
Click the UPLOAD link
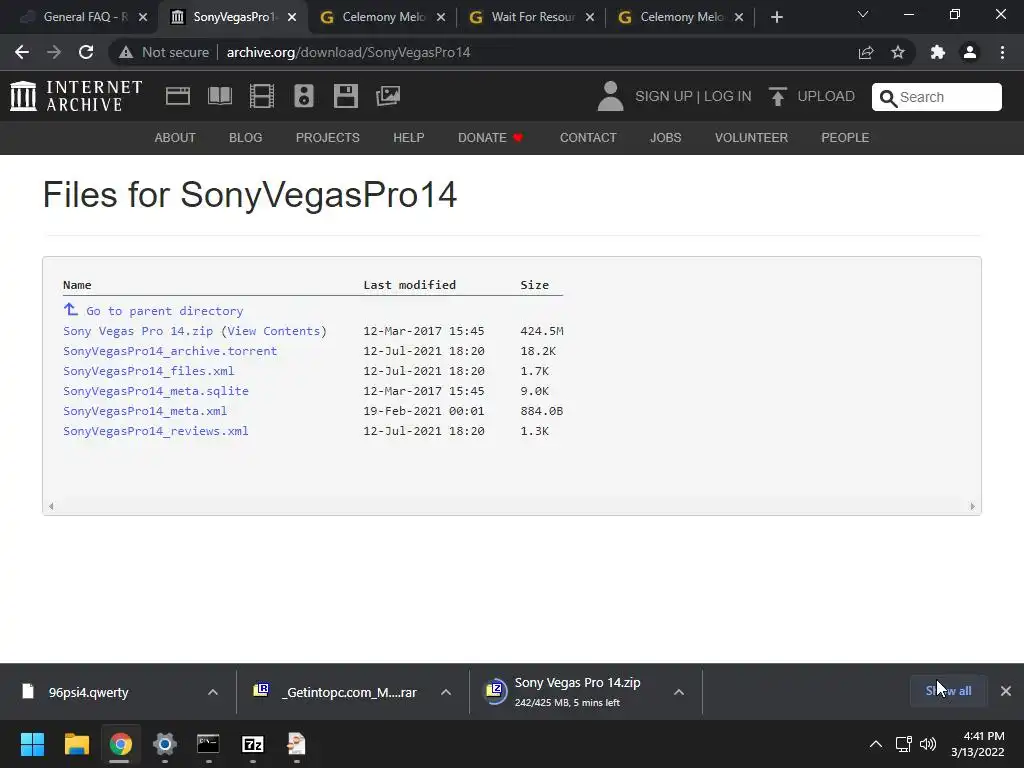click(825, 96)
